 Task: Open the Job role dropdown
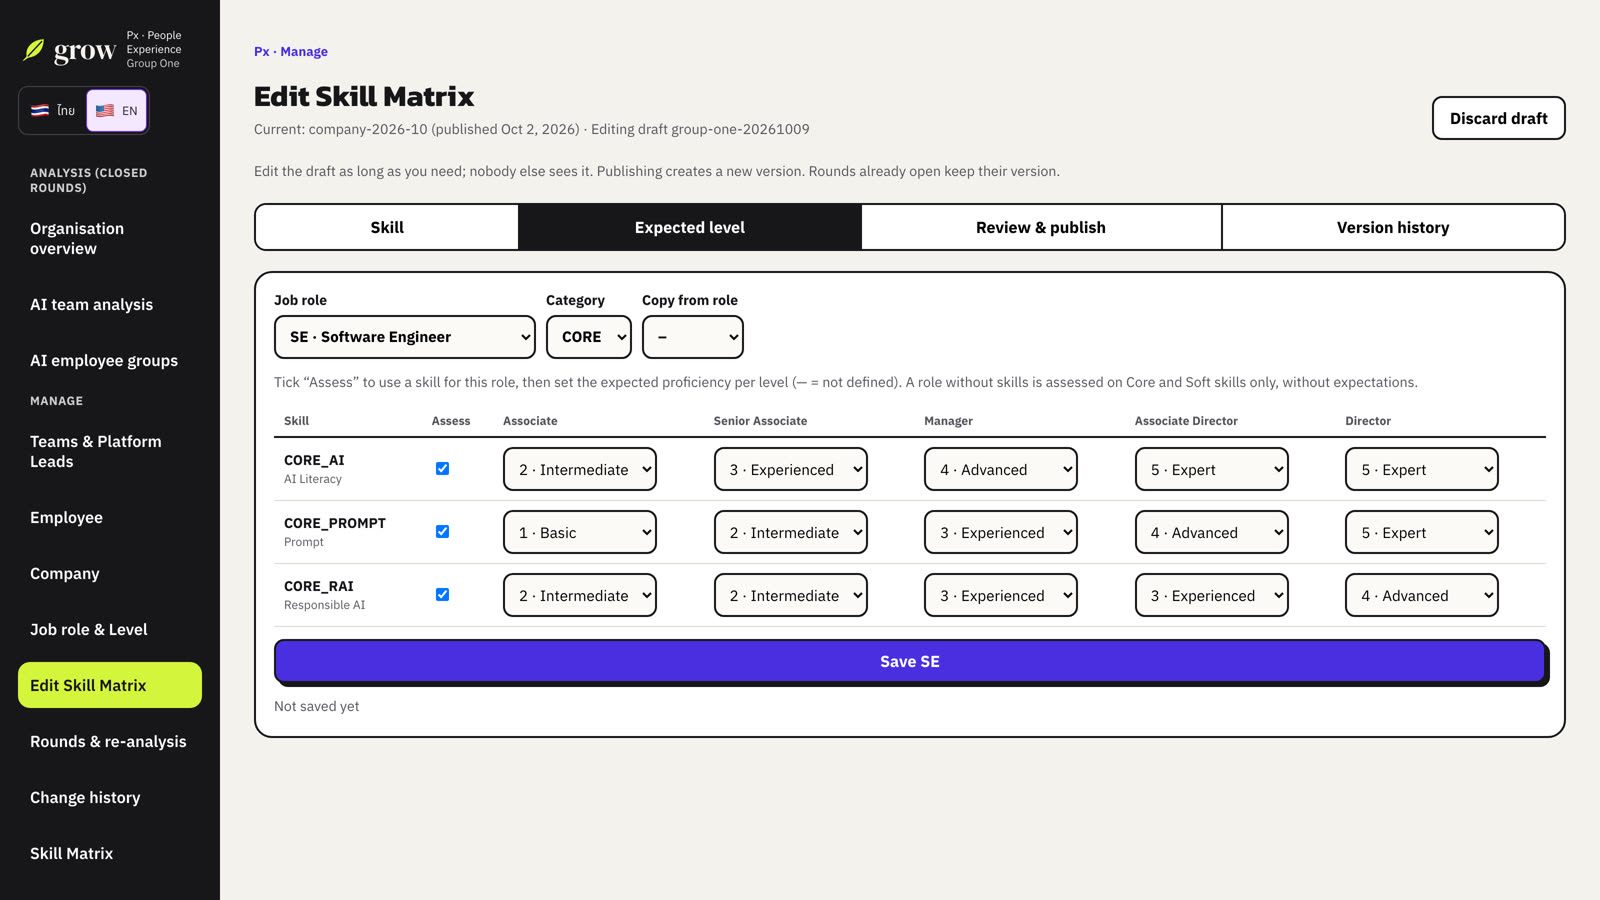405,337
